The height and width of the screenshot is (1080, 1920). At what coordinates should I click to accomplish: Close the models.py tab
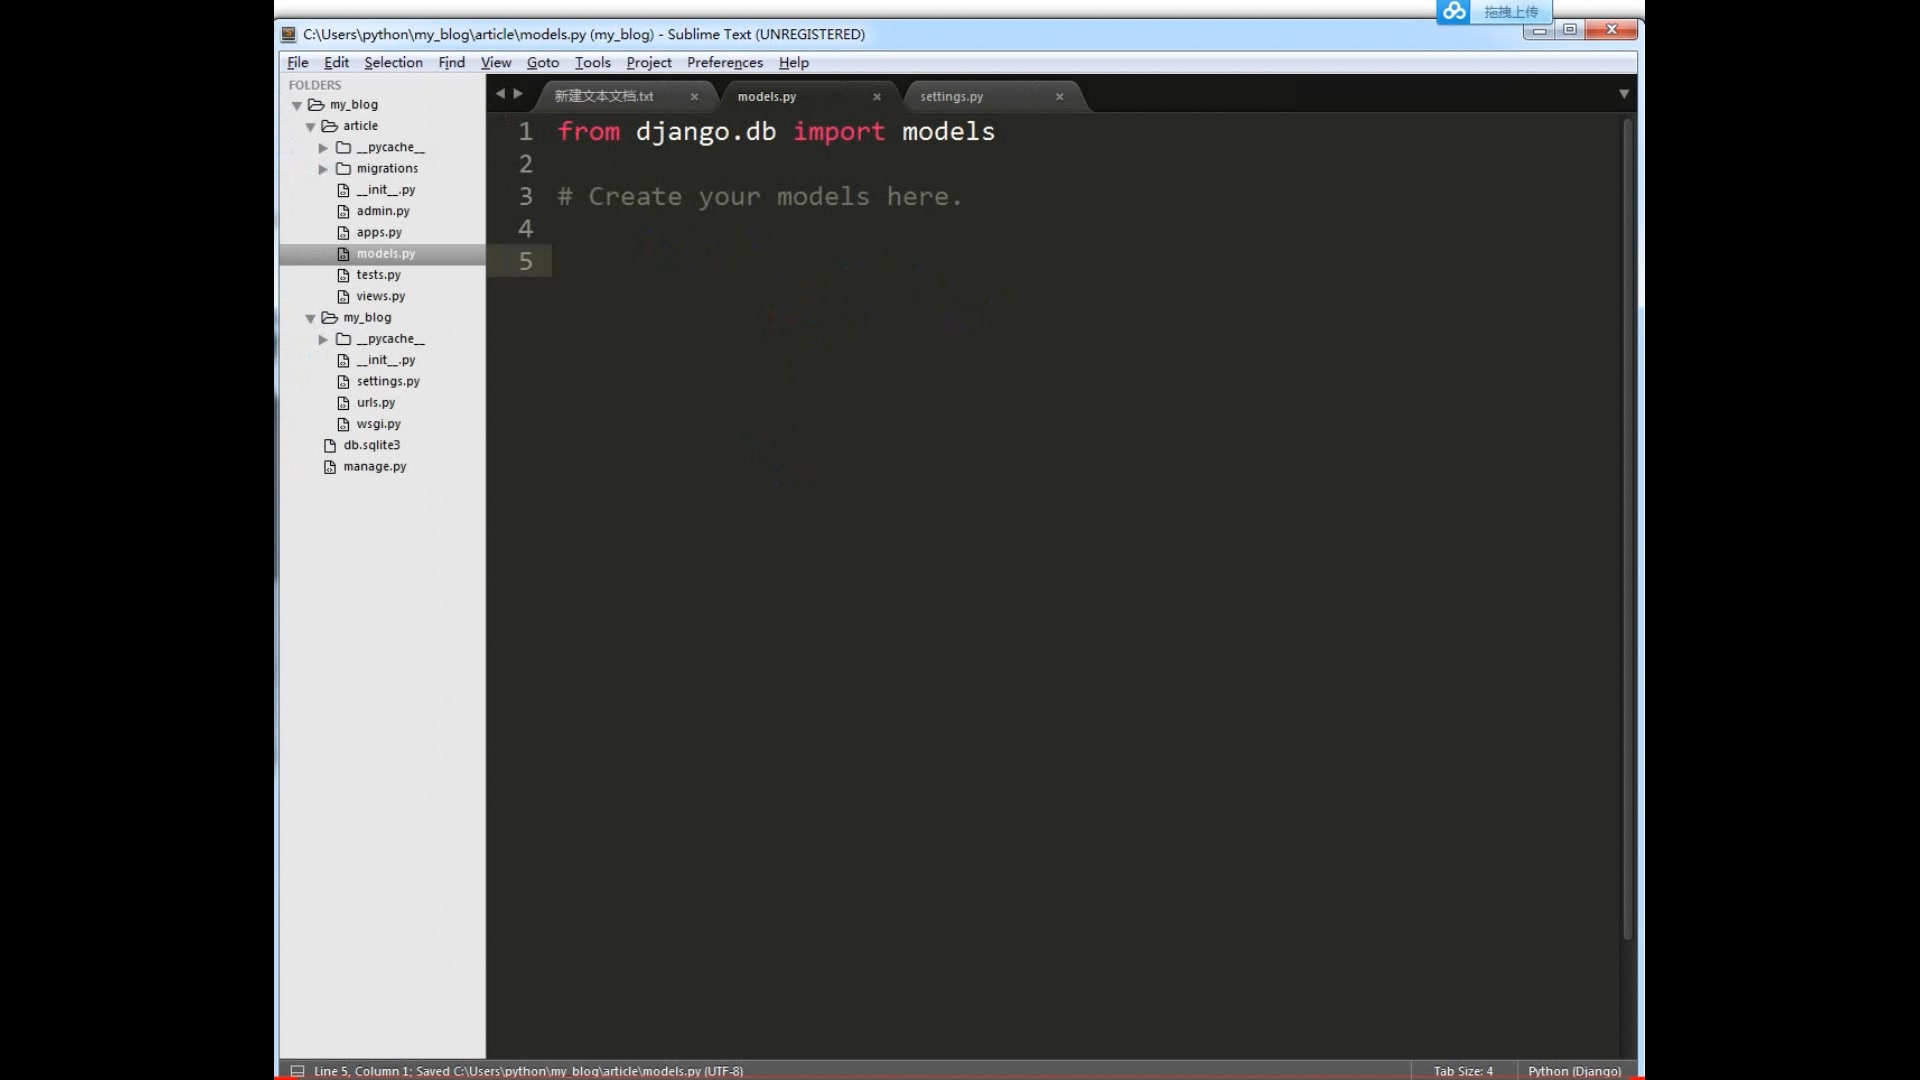[x=877, y=97]
